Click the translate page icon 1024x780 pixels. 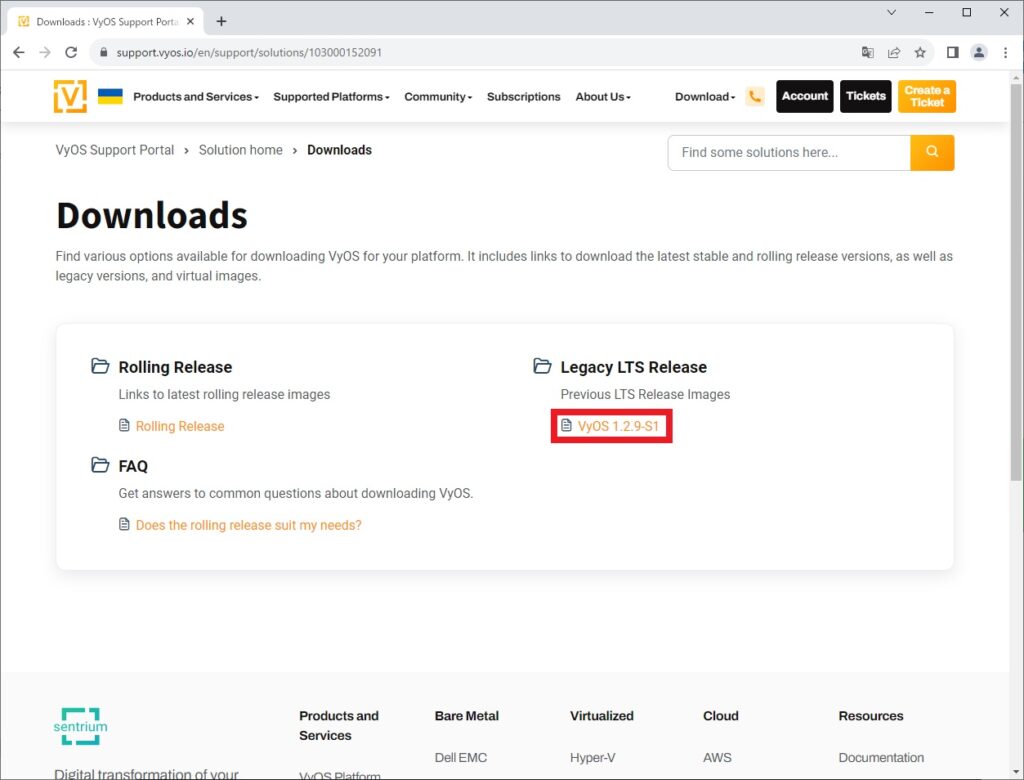(x=867, y=52)
